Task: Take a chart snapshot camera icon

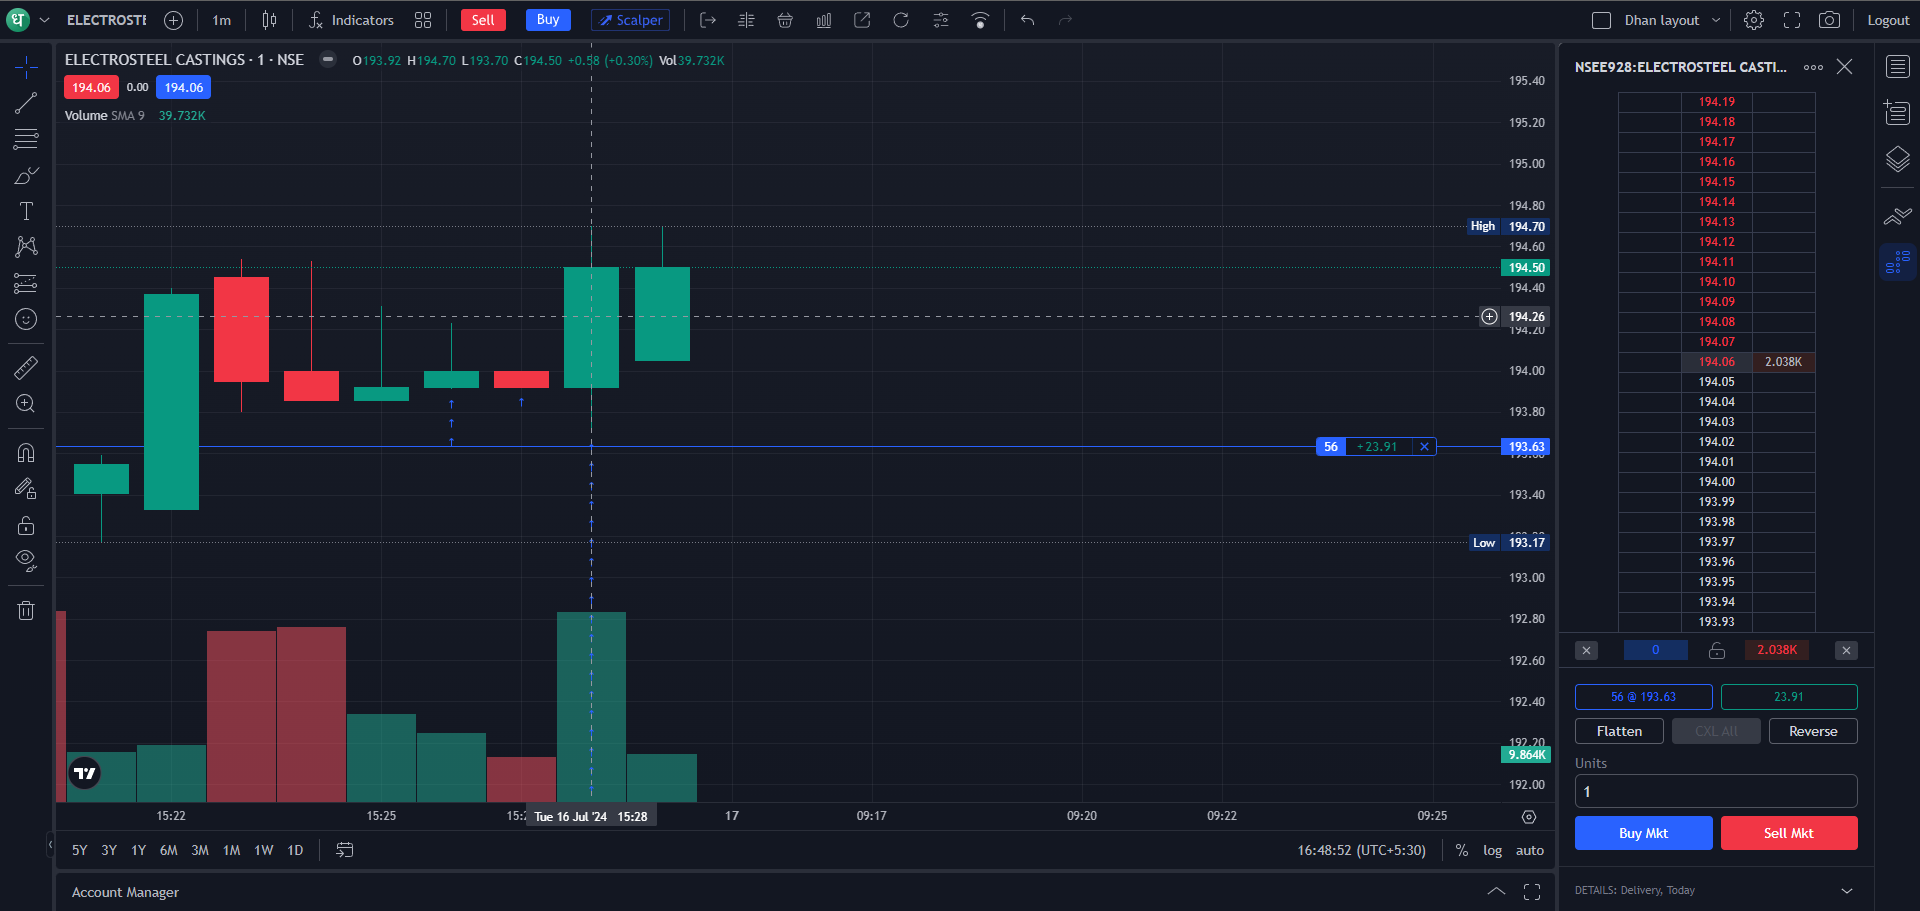Action: 1829,20
